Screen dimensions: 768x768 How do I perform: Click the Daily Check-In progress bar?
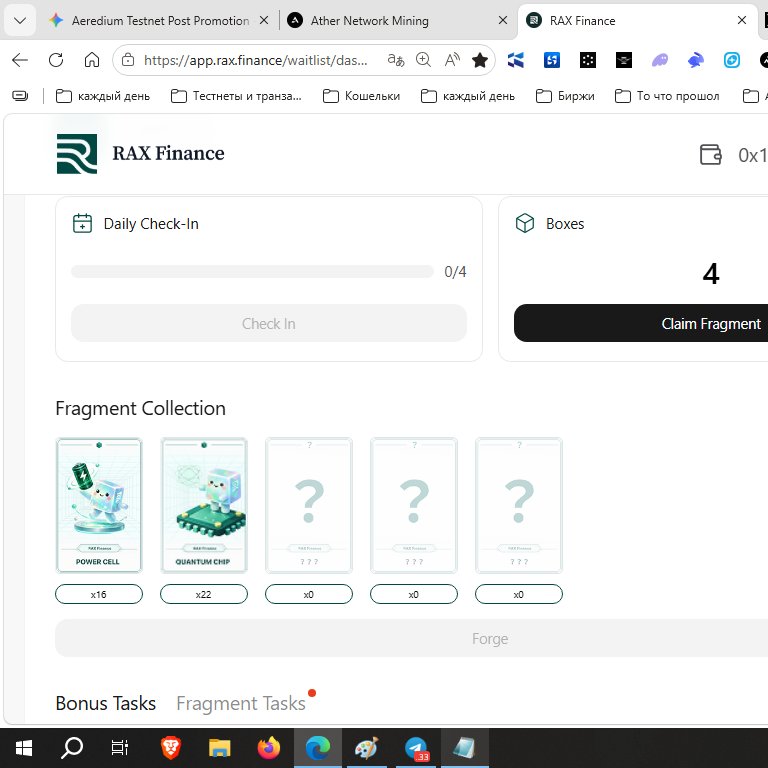252,271
